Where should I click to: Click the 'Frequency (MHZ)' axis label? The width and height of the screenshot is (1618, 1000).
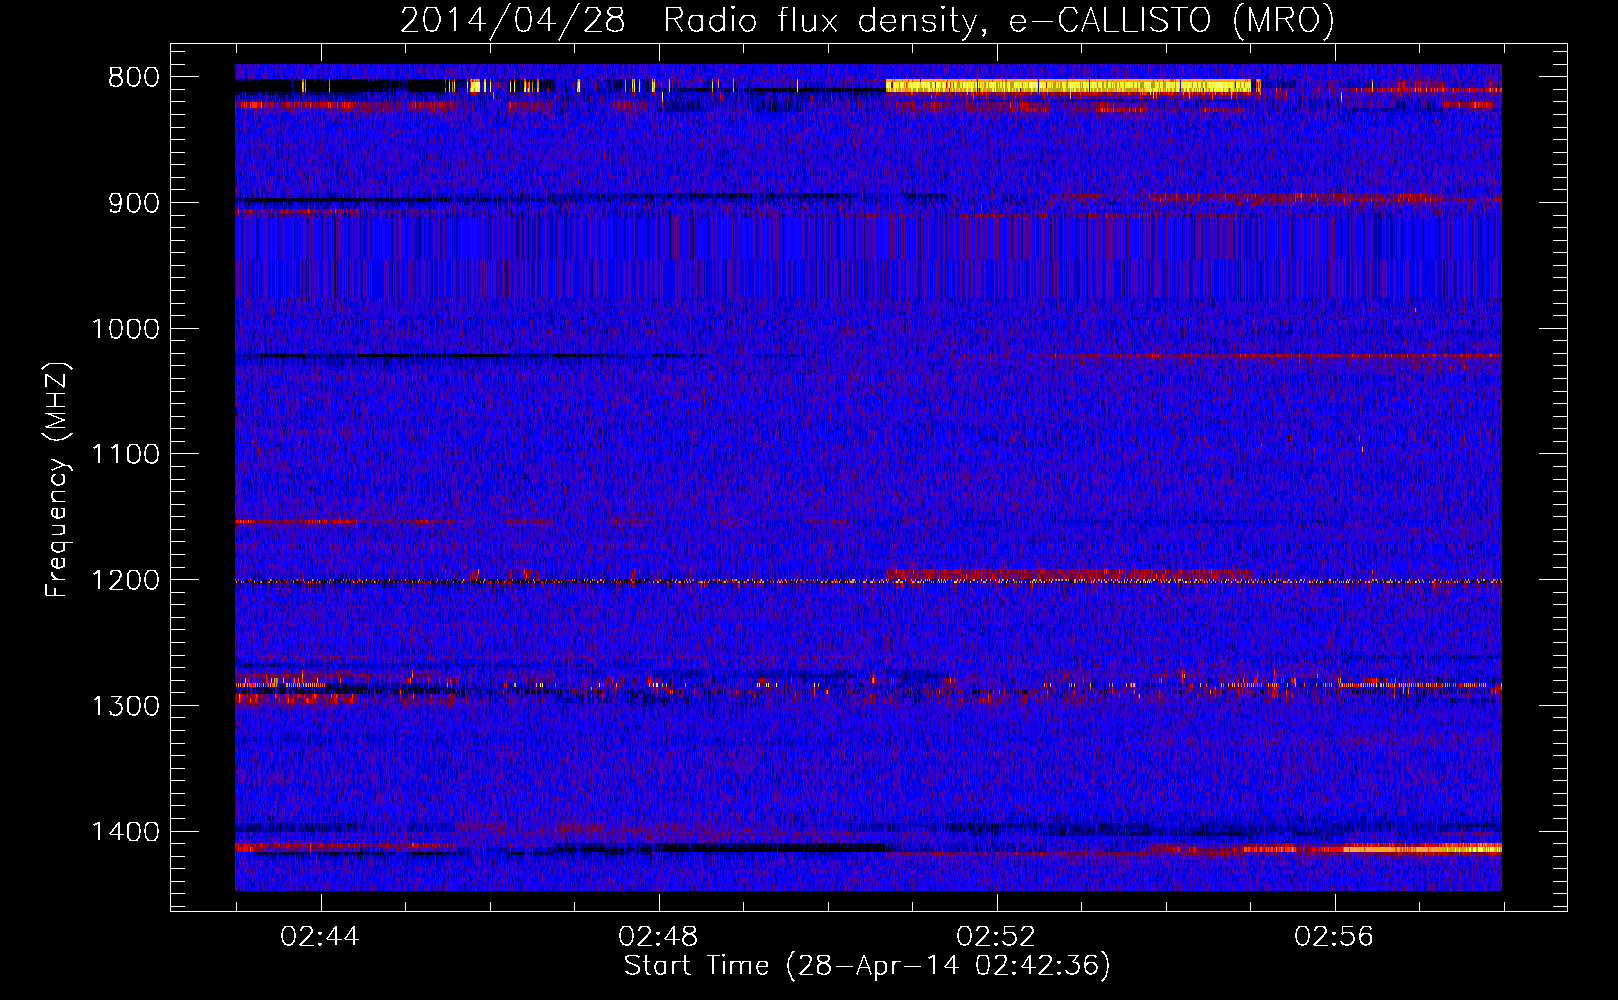coord(57,480)
